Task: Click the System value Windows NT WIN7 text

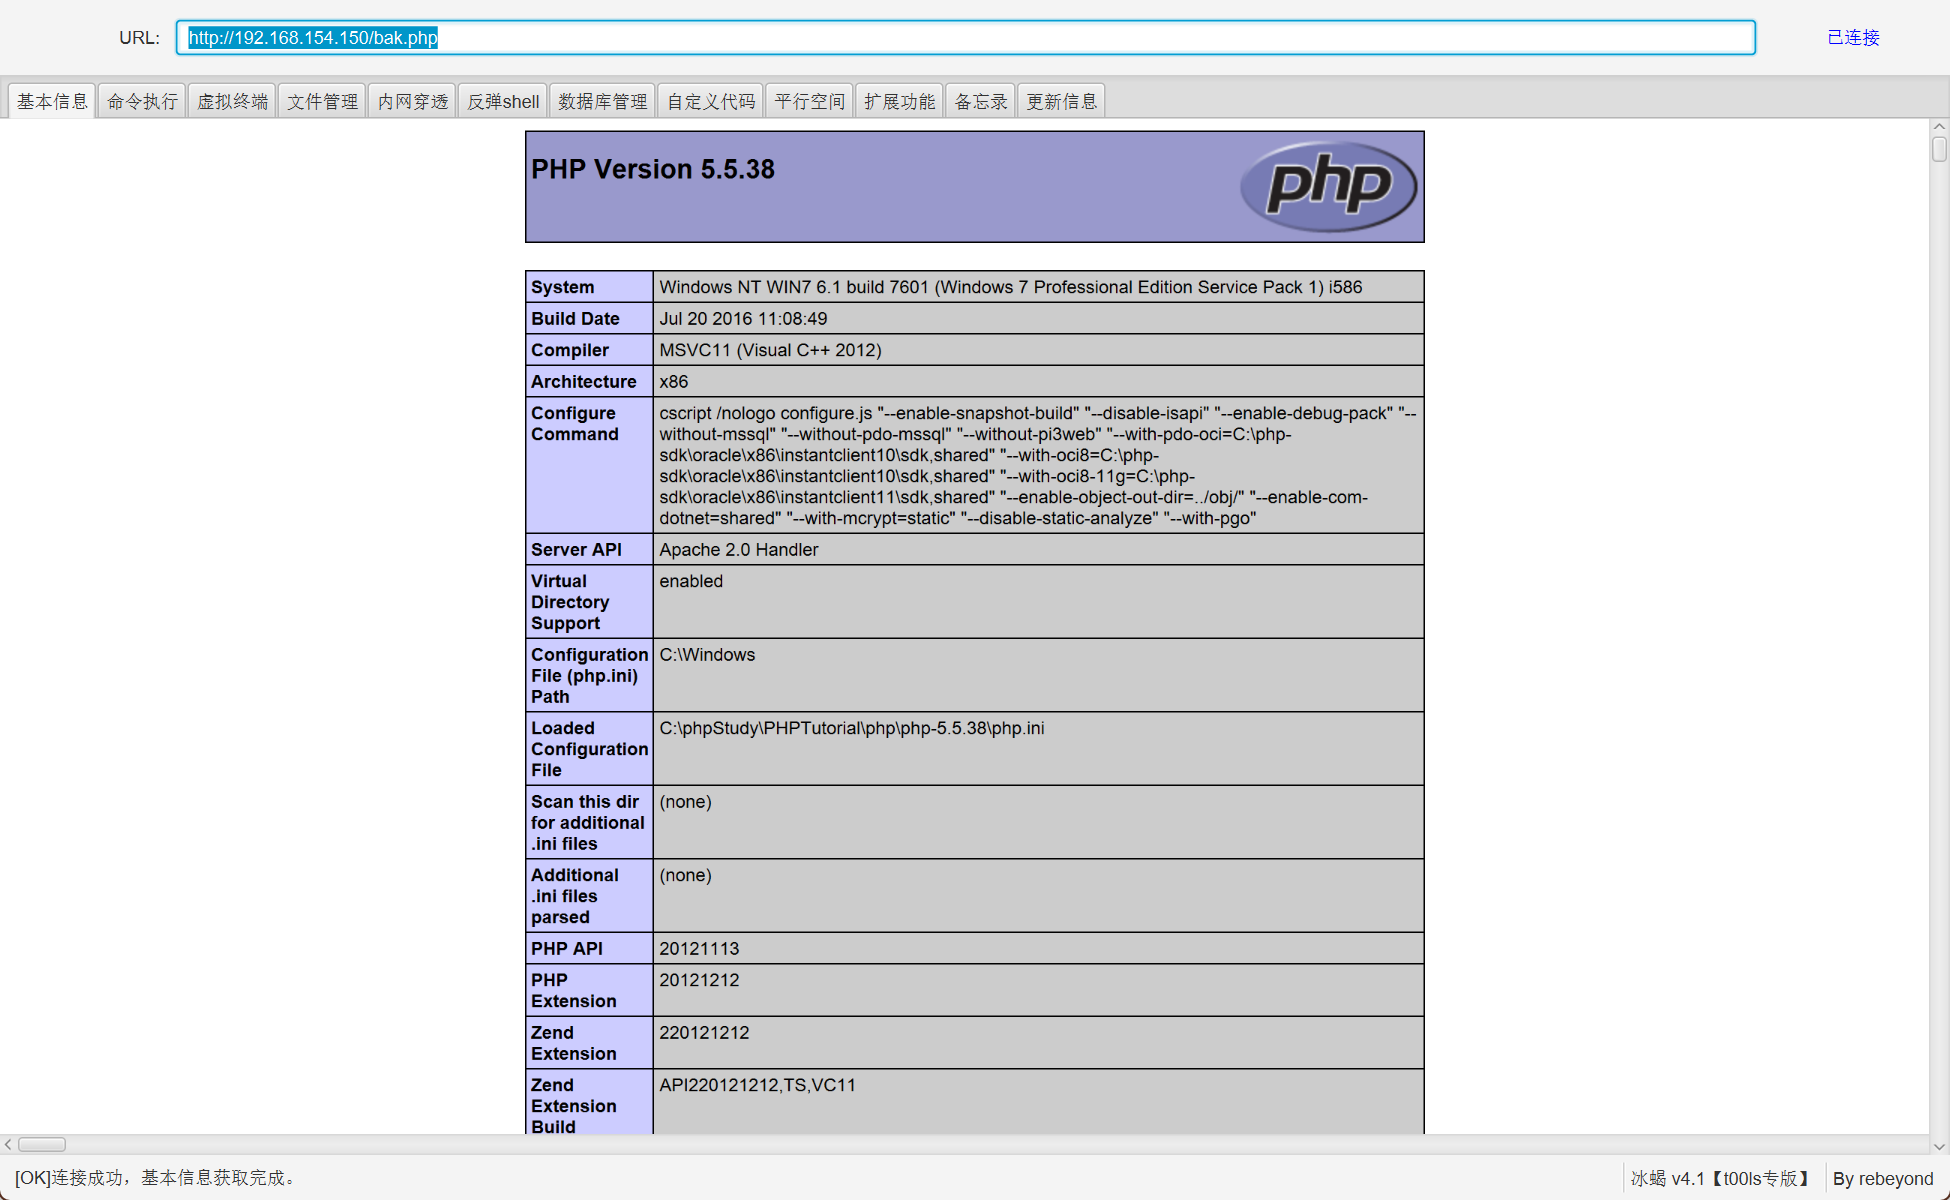Action: tap(1011, 287)
